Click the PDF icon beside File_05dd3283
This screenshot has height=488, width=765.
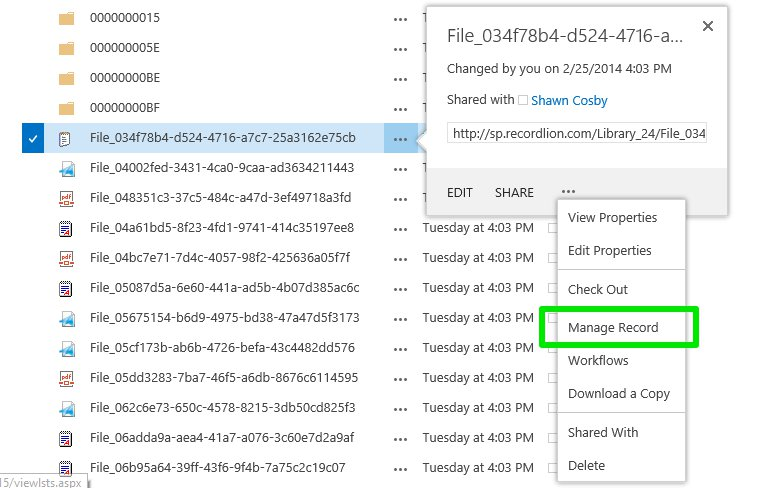[x=66, y=378]
